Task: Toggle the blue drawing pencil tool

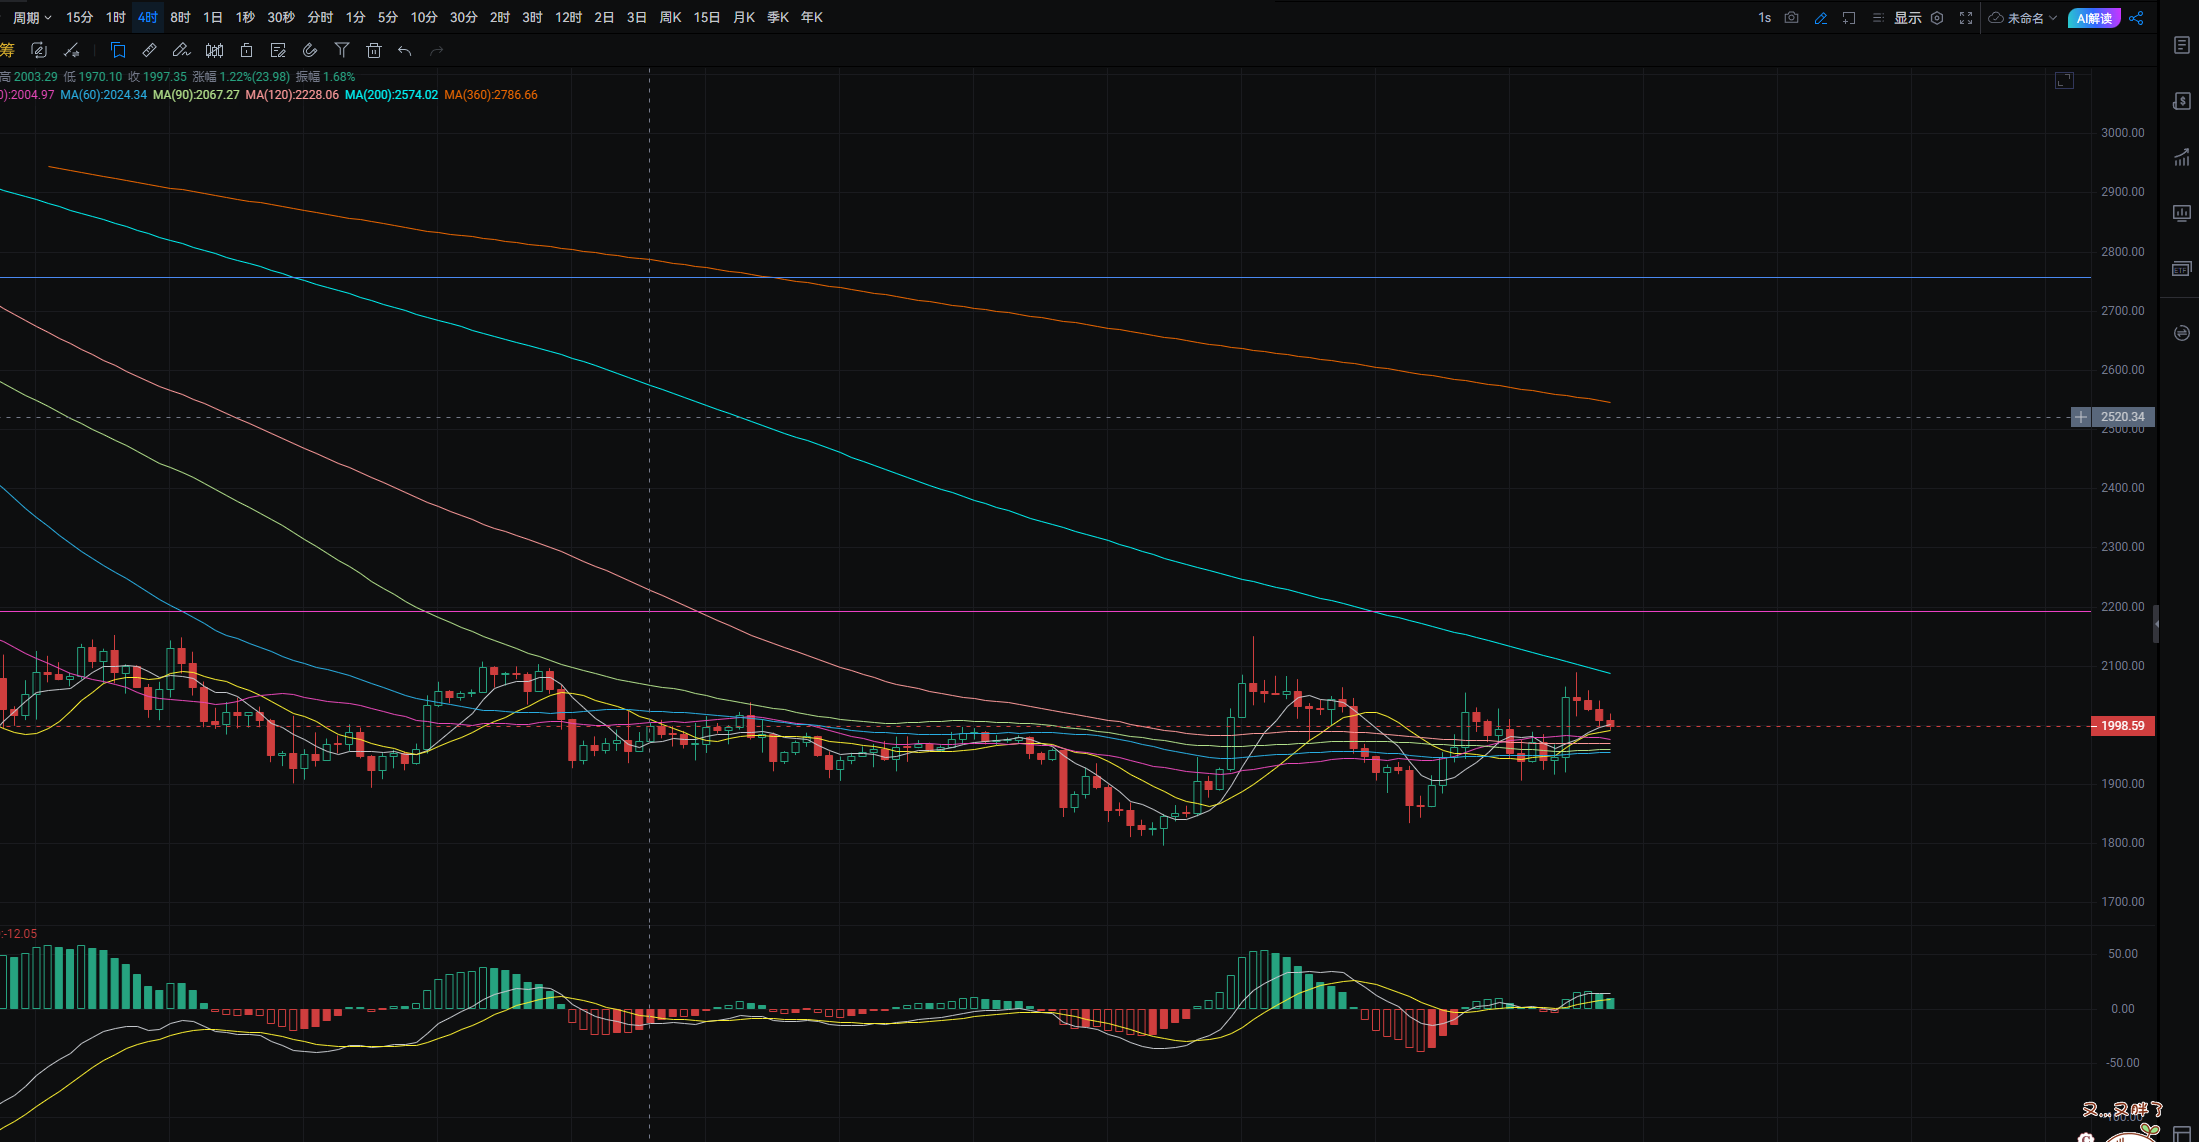Action: point(1820,18)
